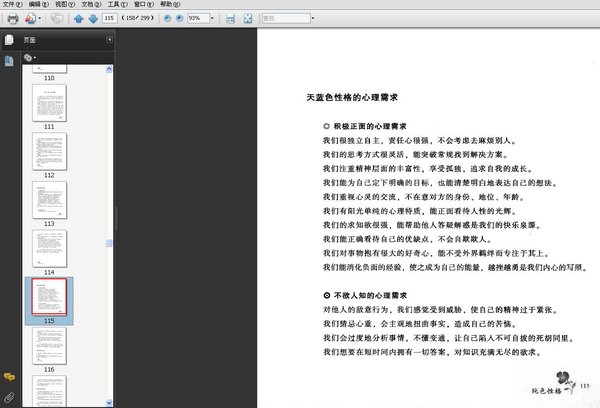Click the zoom percentage field showing 93%
Image resolution: width=600 pixels, height=408 pixels.
click(x=198, y=18)
